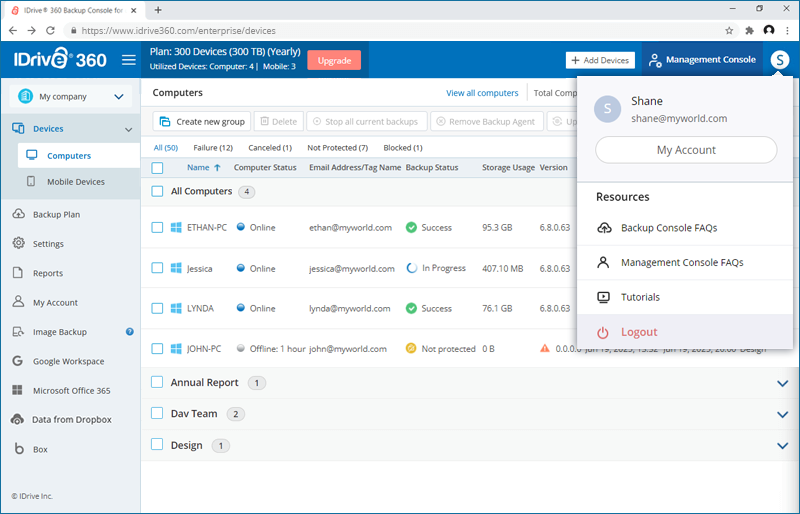Click the Microsoft Office 365 grid icon
Viewport: 800px width, 514px height.
[17, 390]
